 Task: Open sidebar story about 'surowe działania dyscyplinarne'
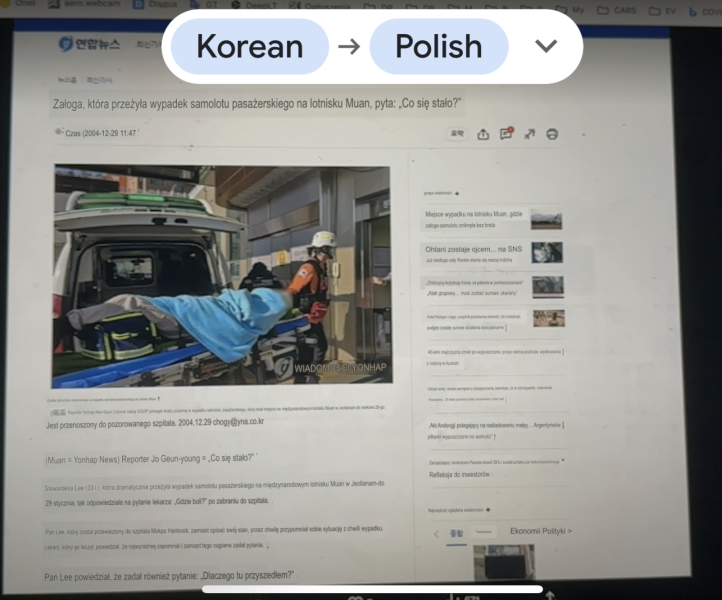click(474, 322)
